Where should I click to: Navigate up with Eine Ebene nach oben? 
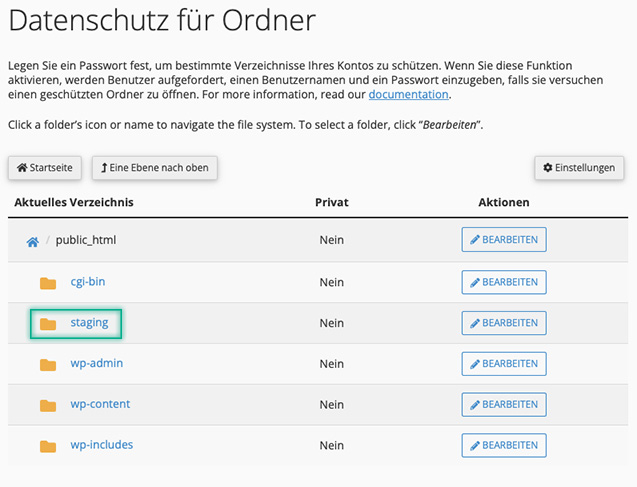pos(155,168)
